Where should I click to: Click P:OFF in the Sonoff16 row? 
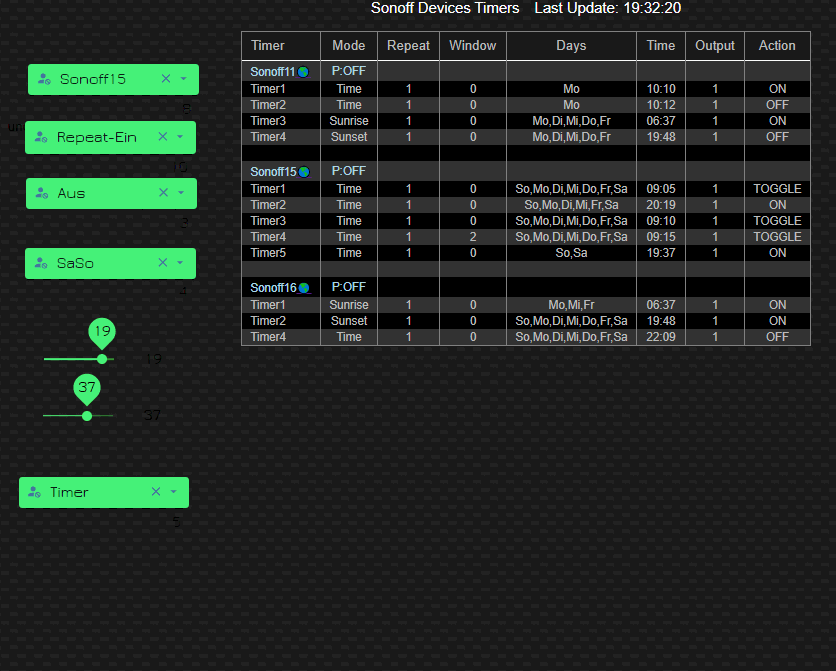pyautogui.click(x=349, y=287)
